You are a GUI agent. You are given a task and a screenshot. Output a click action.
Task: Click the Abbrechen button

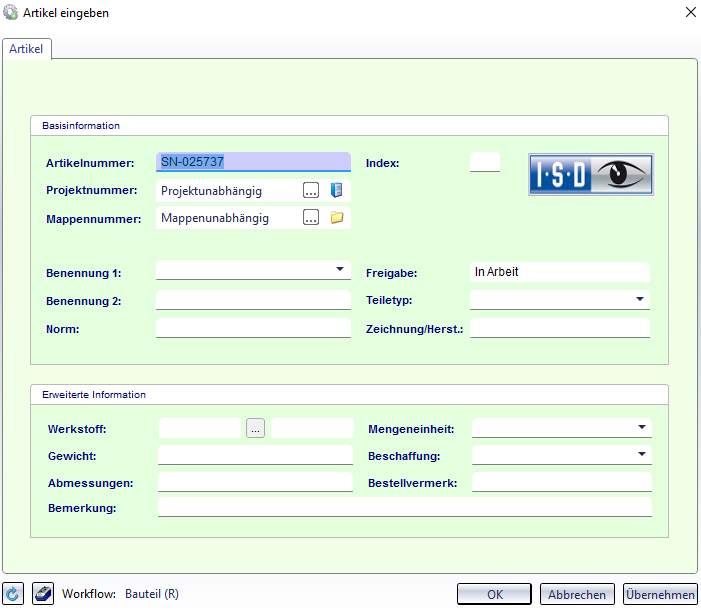tap(577, 594)
